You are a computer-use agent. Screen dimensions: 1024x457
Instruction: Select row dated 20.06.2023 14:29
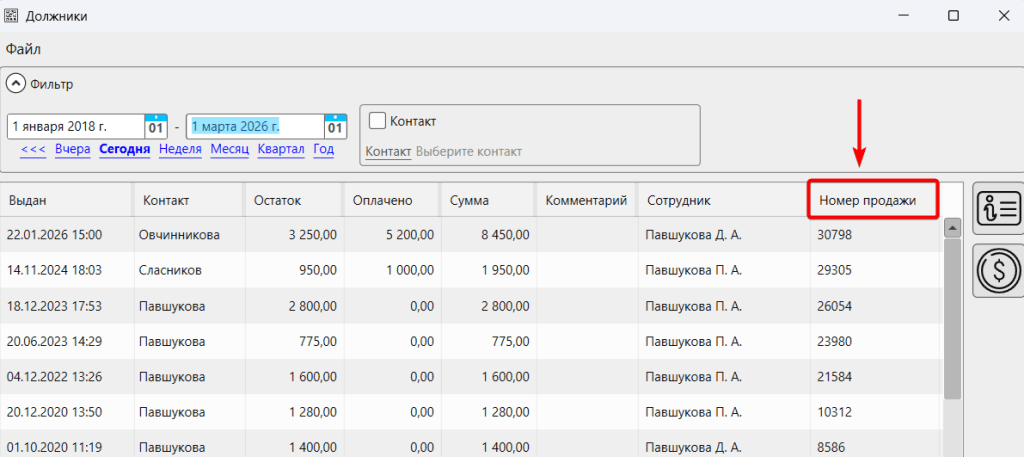click(470, 341)
